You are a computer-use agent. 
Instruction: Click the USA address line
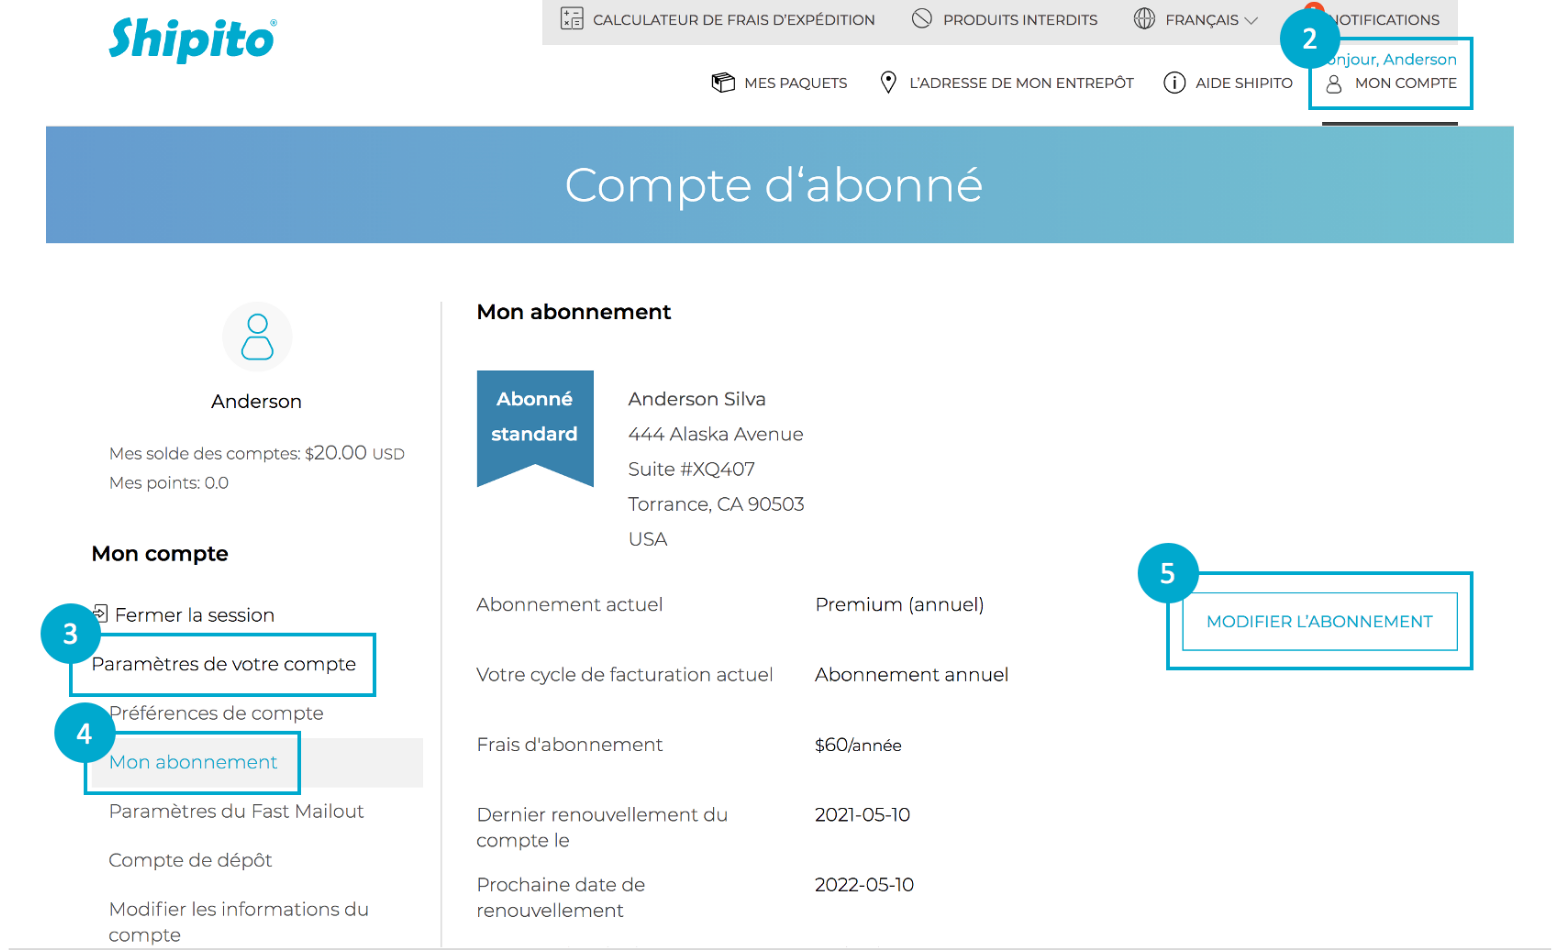[x=647, y=539]
